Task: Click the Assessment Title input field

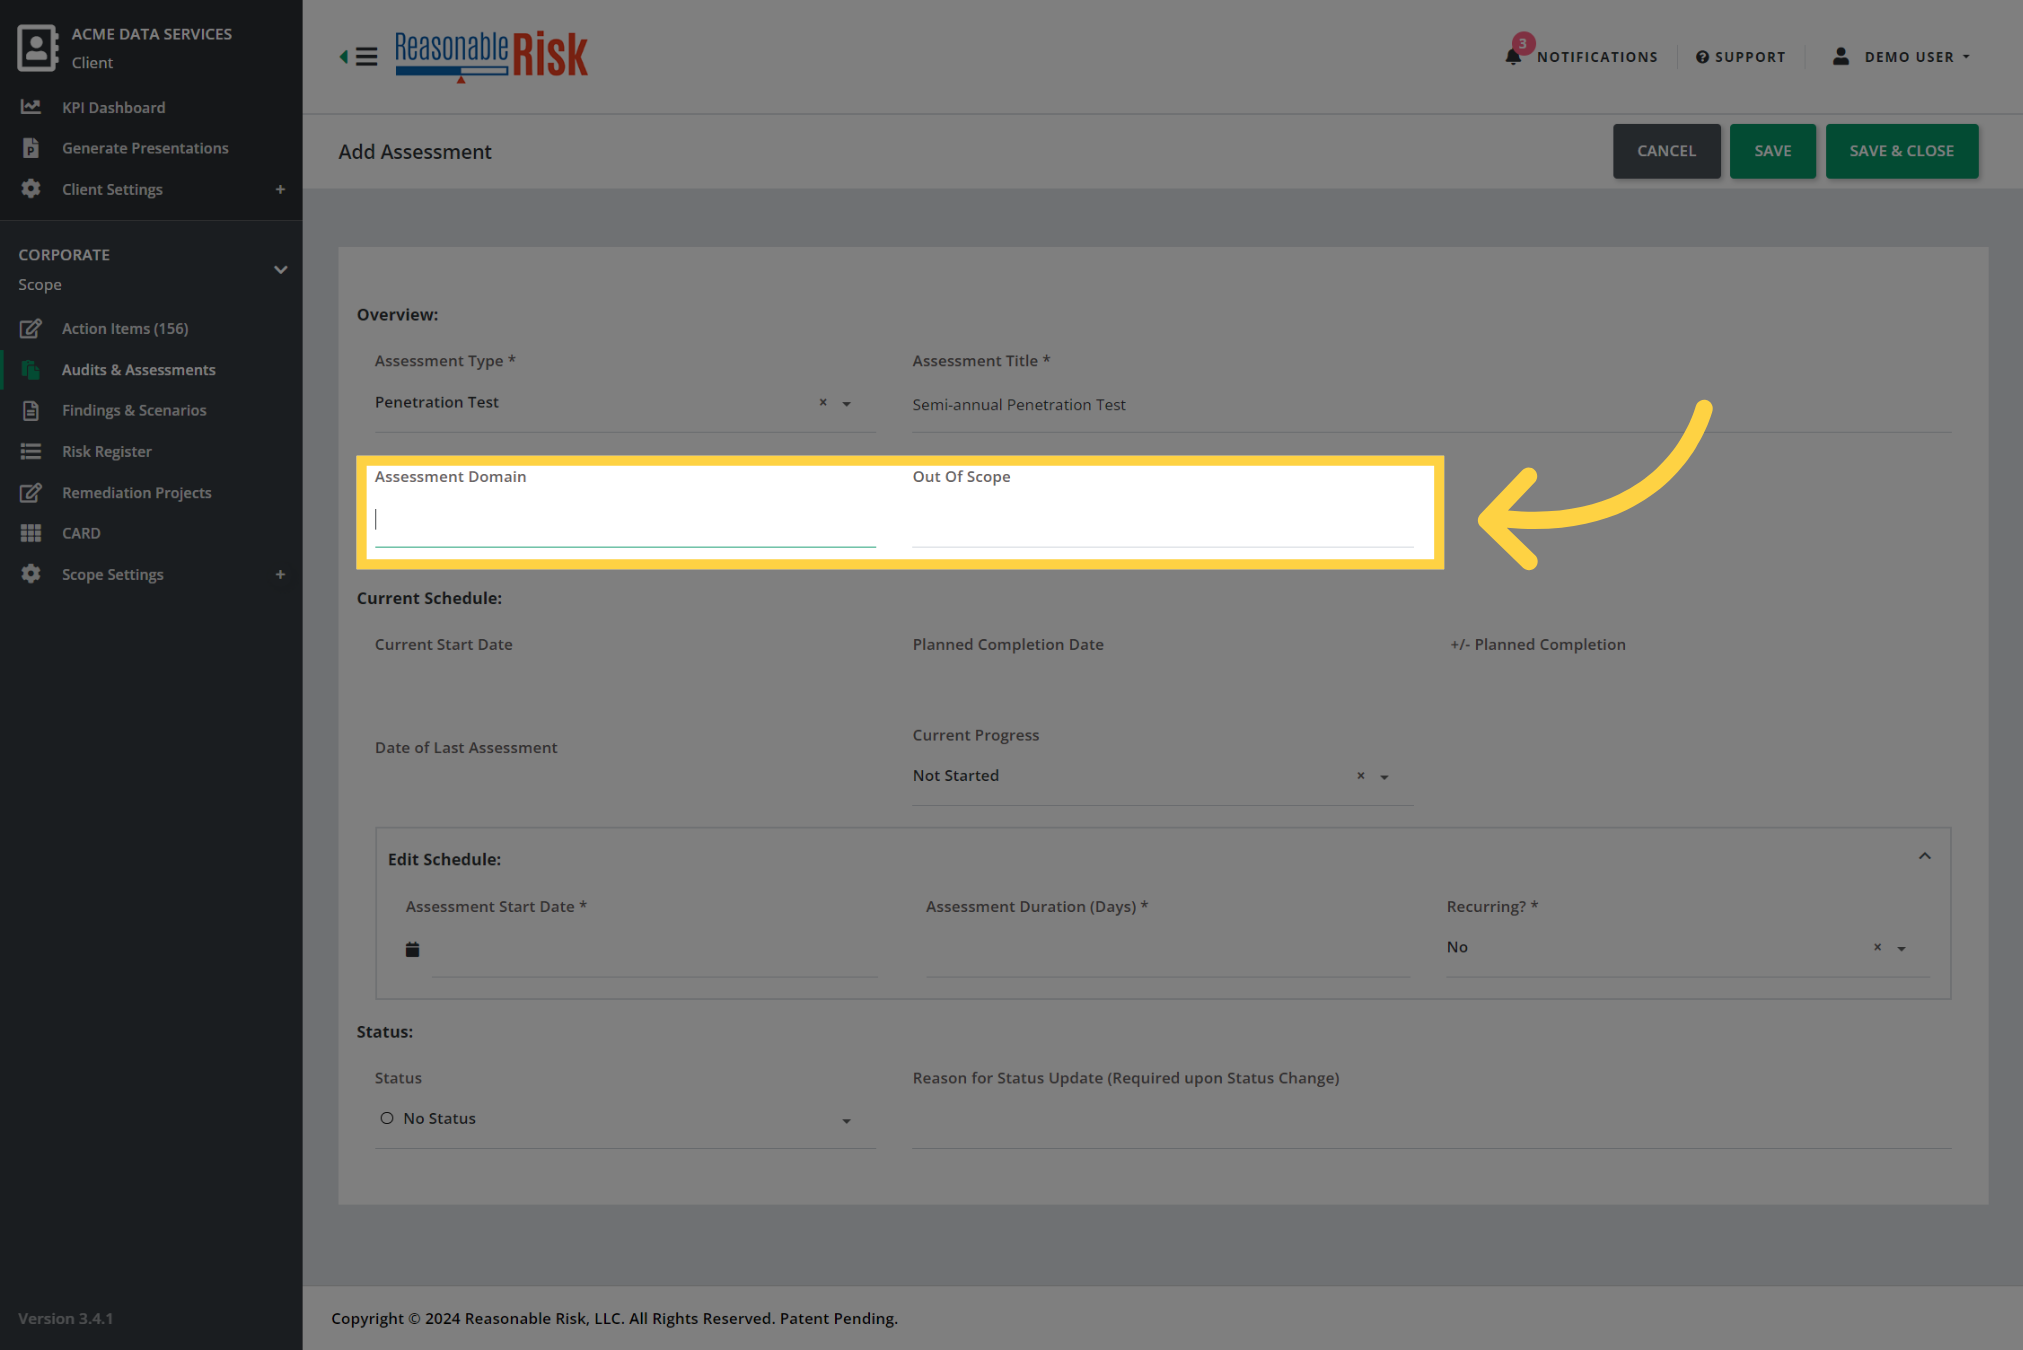Action: click(1431, 405)
